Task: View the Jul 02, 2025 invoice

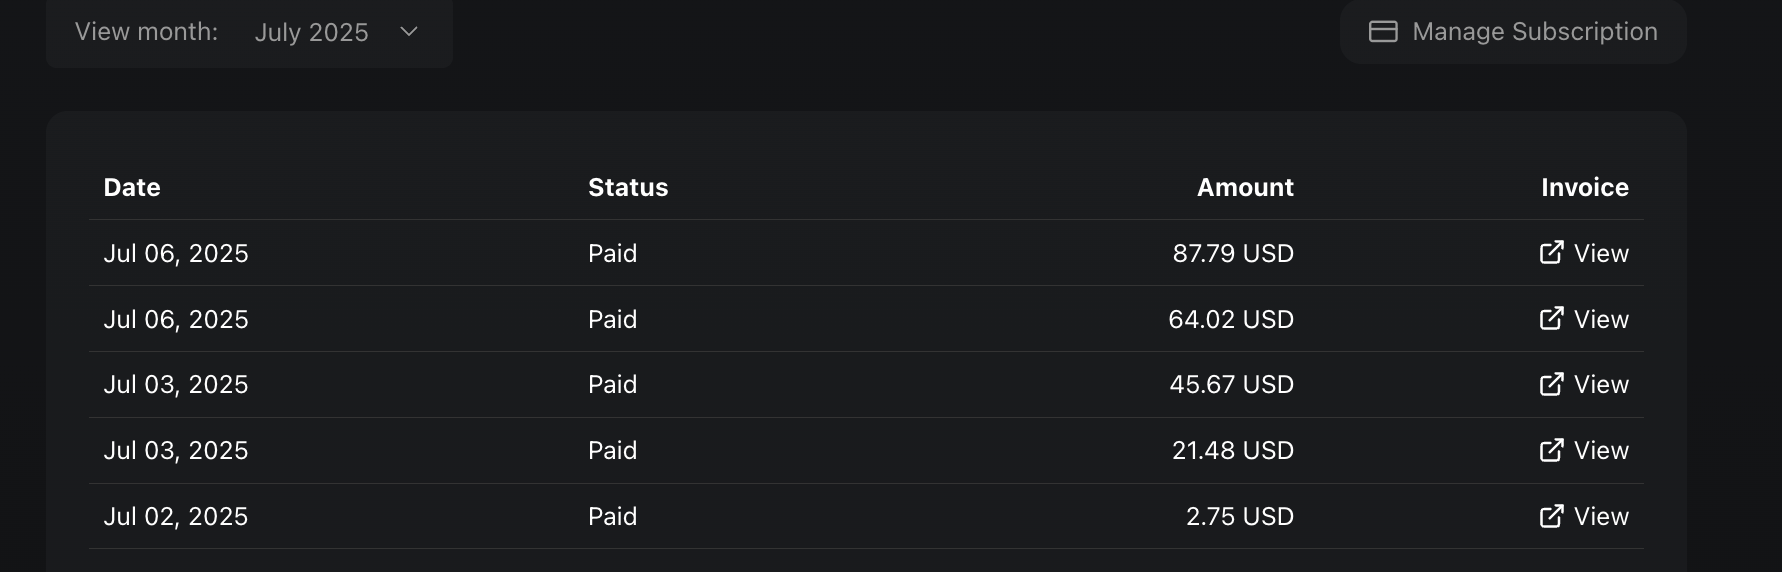Action: [1584, 516]
